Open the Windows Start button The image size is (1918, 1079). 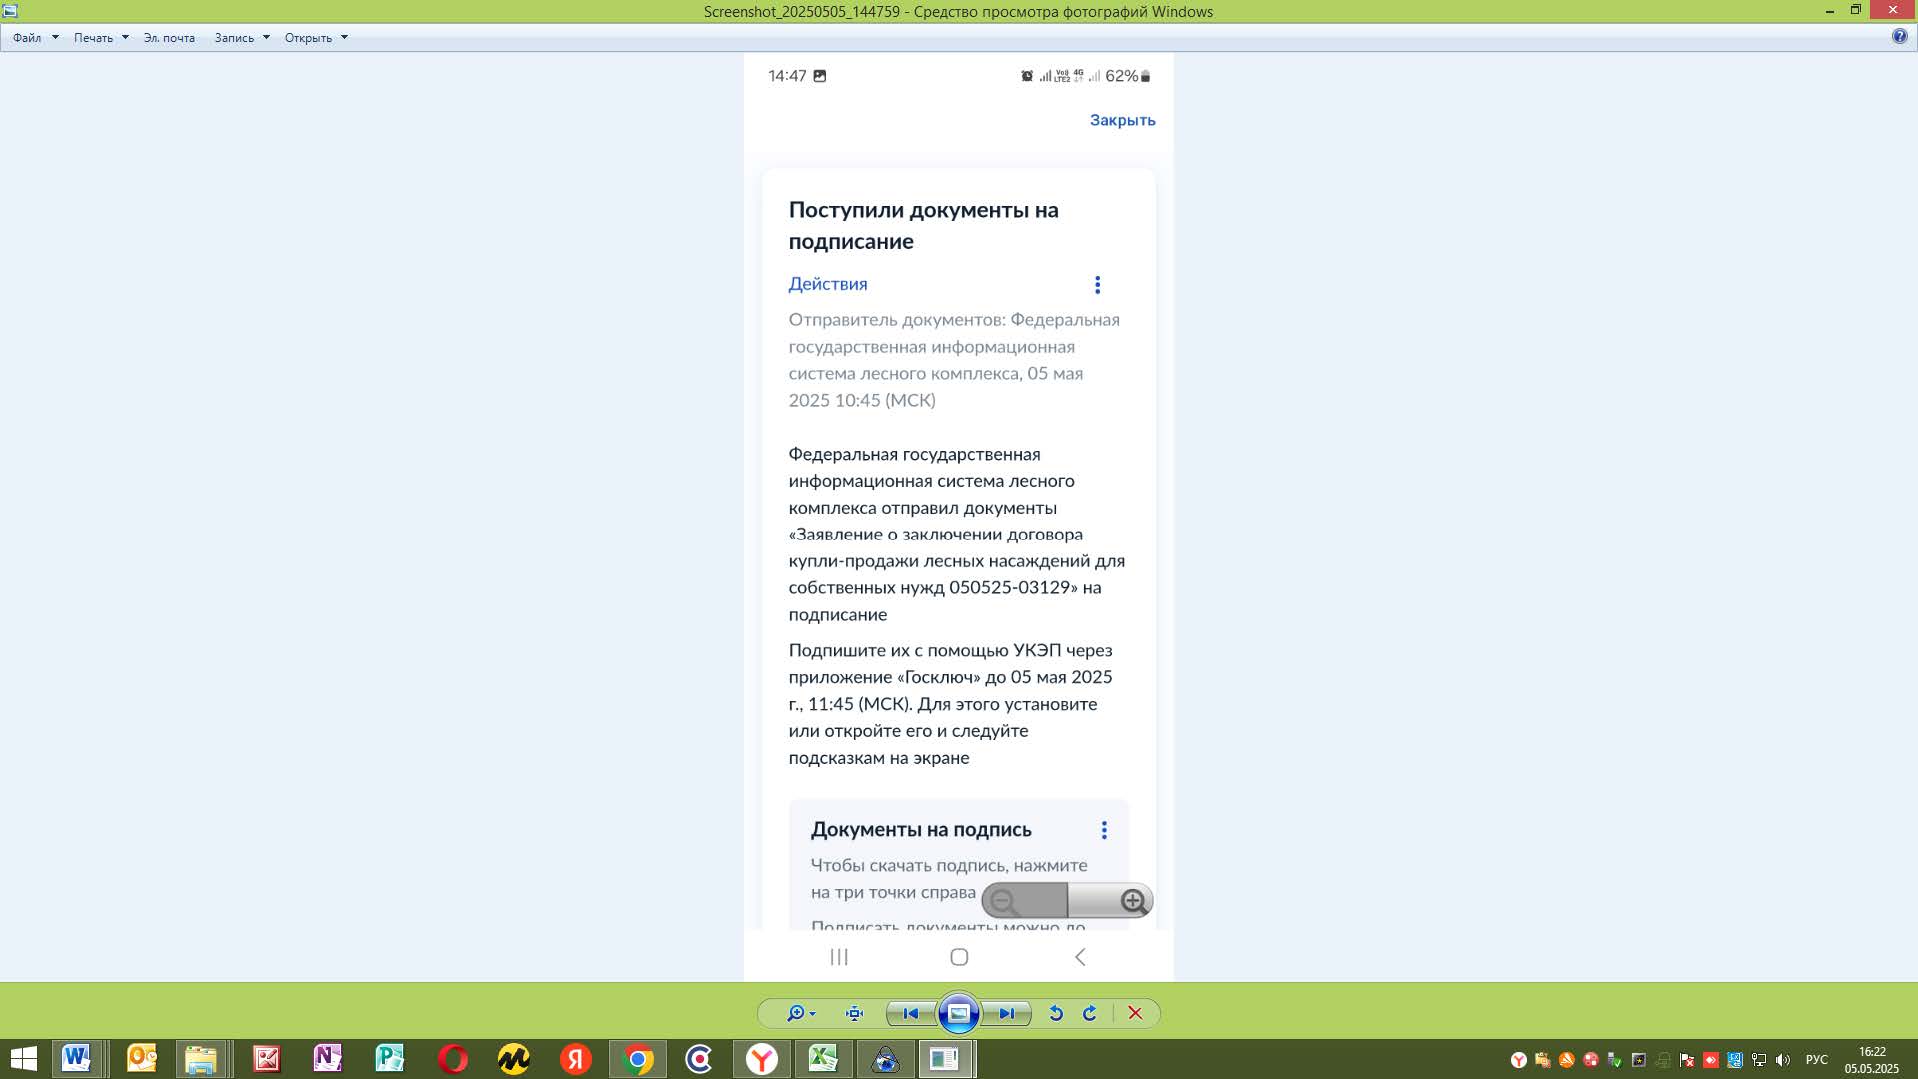pyautogui.click(x=23, y=1059)
